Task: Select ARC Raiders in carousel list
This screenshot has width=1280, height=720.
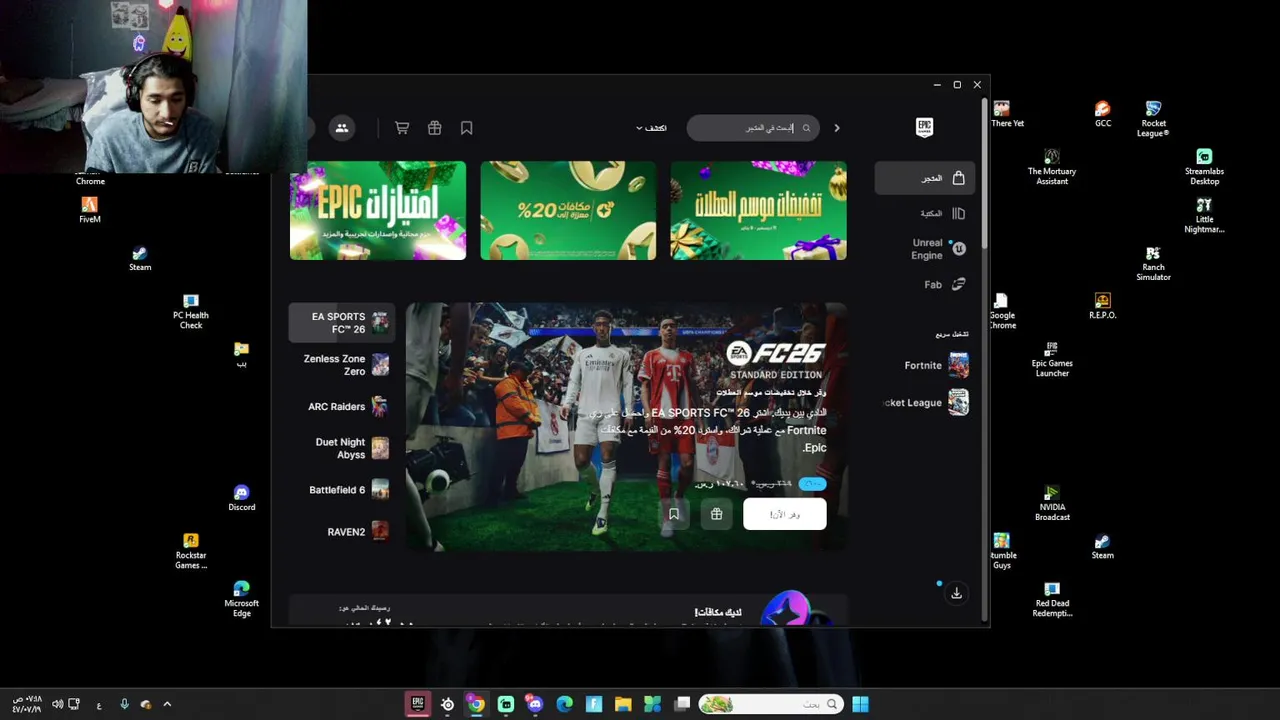Action: tap(342, 407)
